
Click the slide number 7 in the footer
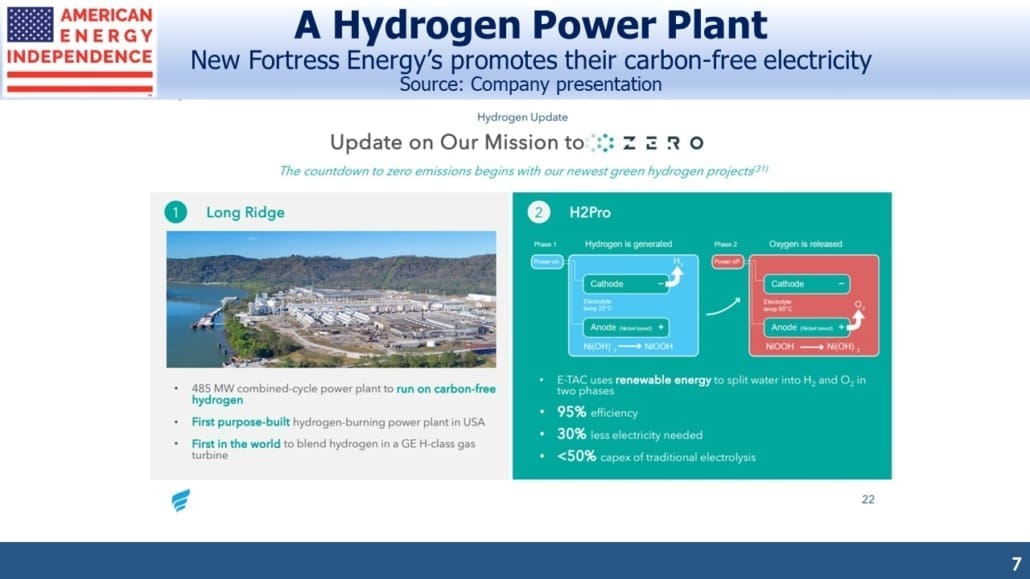click(x=1016, y=564)
